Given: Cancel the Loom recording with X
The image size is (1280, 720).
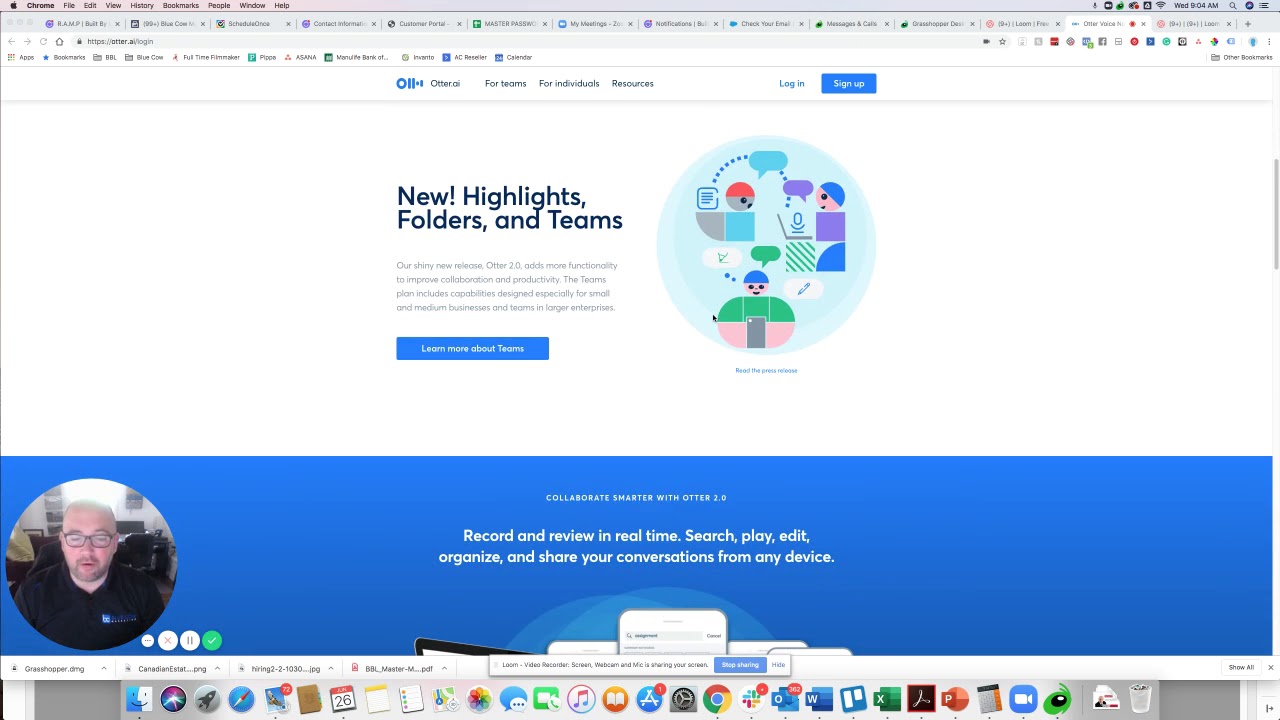Looking at the screenshot, I should pyautogui.click(x=167, y=640).
